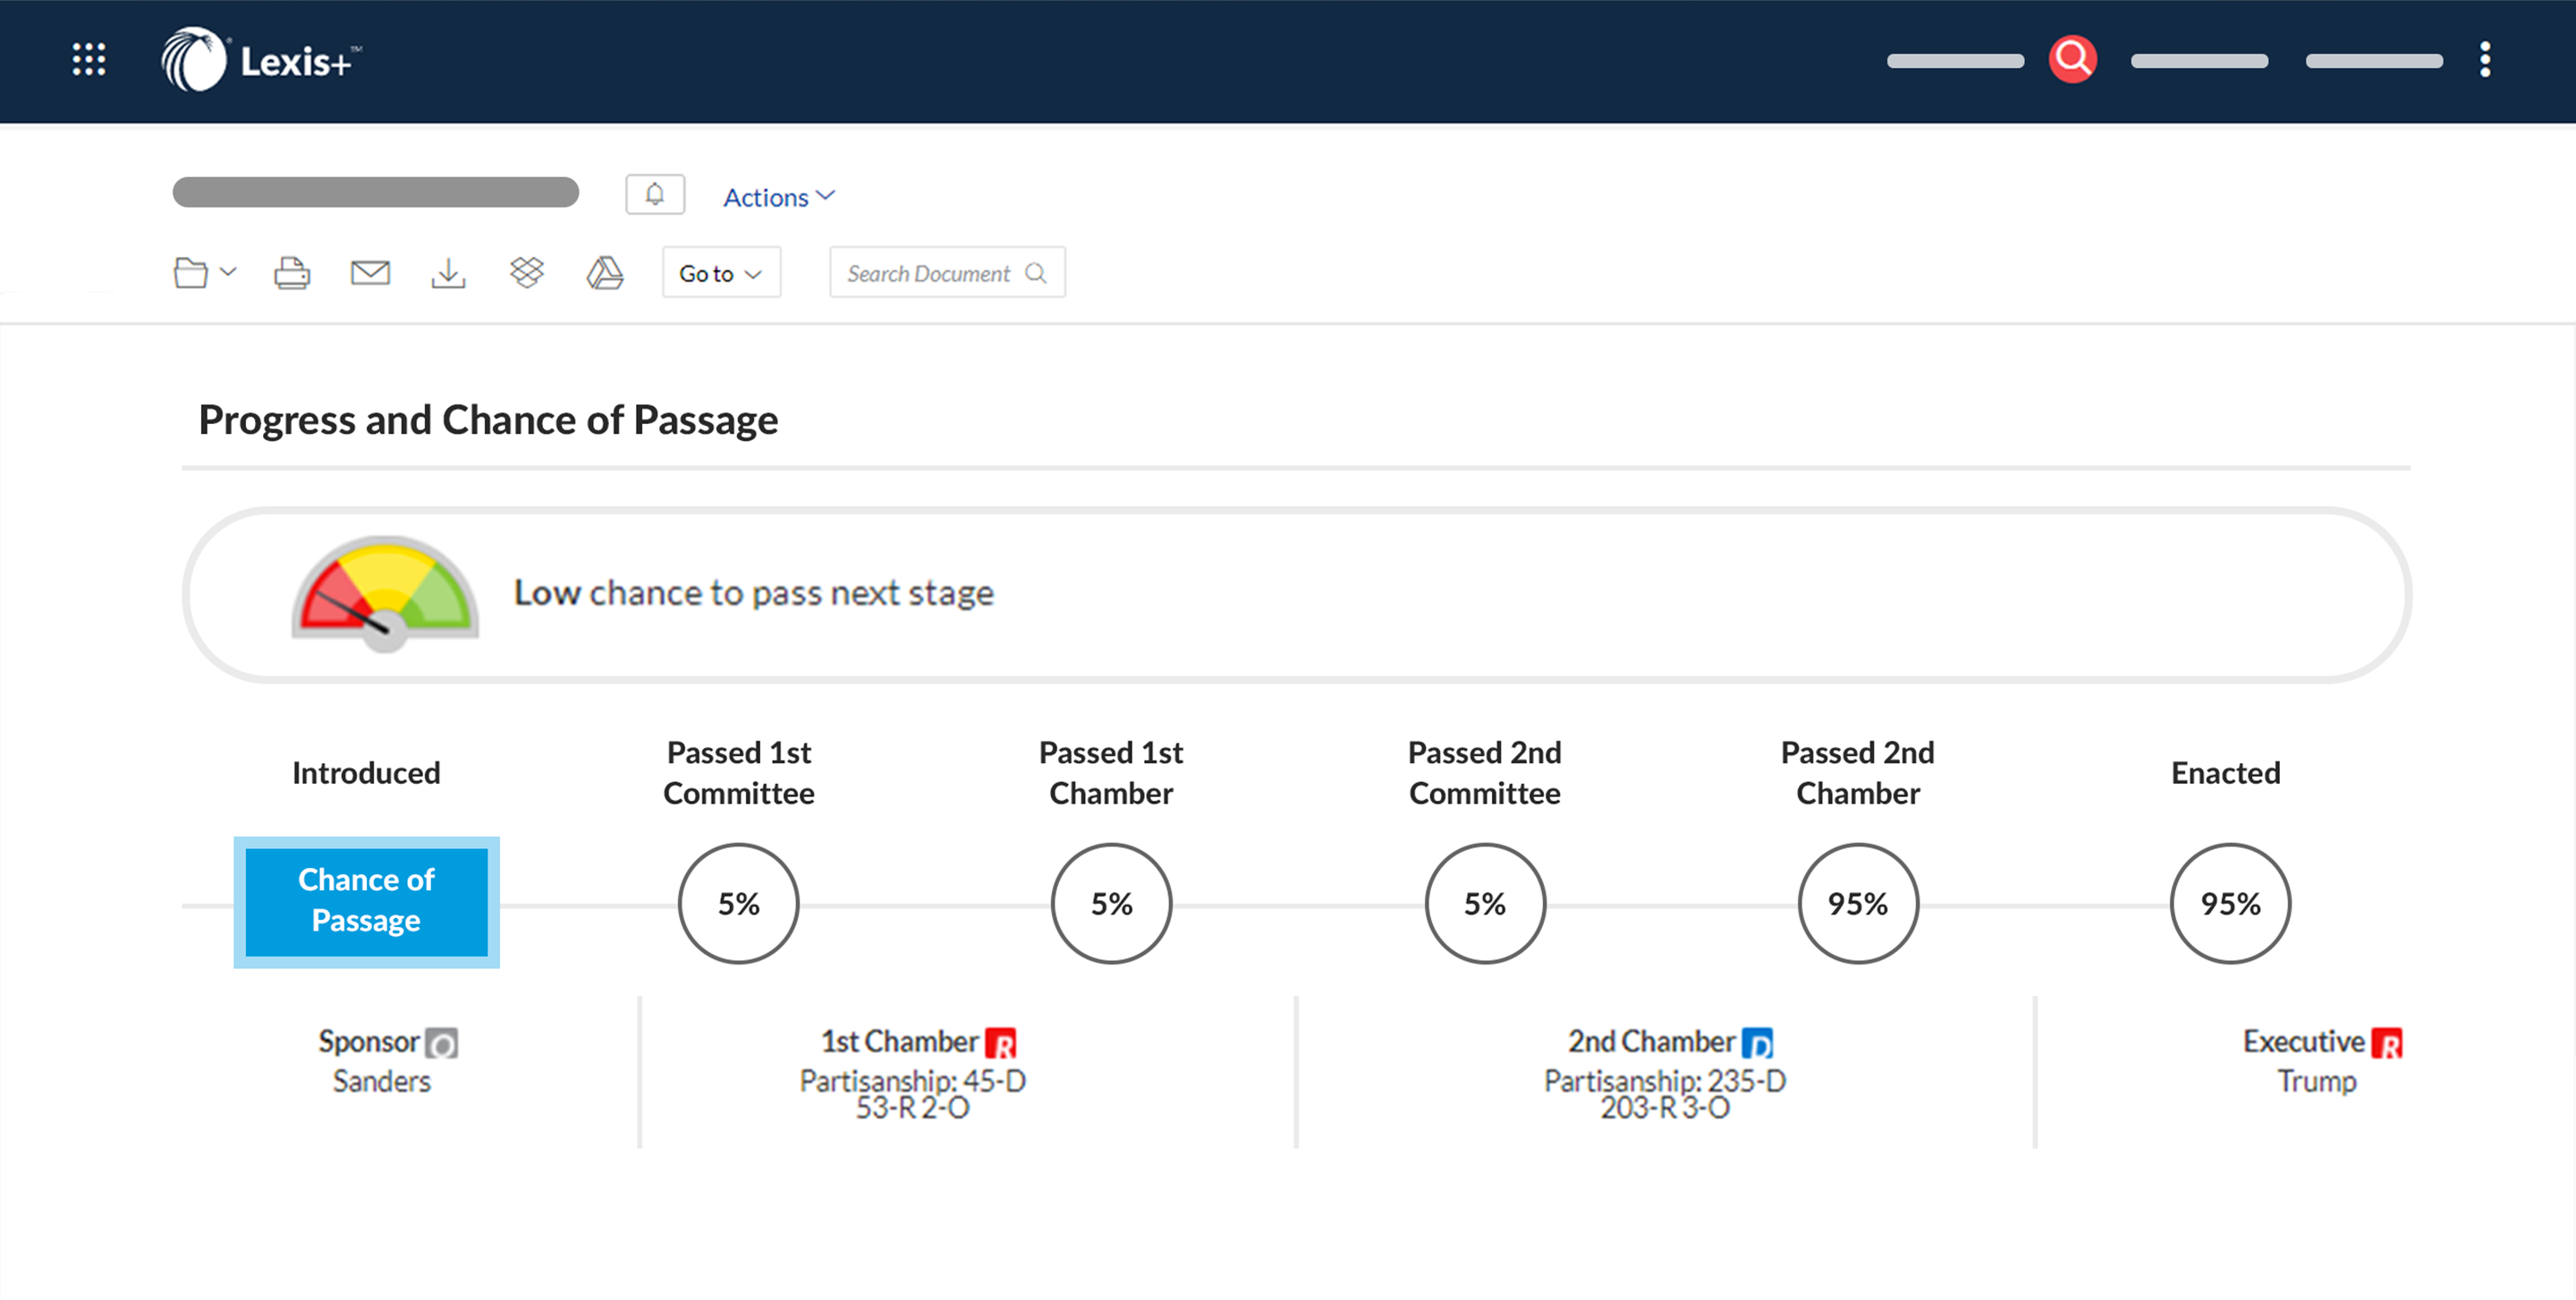Click the 95% circle under Passed 2nd Chamber
Image resolution: width=2576 pixels, height=1300 pixels.
pos(1858,903)
